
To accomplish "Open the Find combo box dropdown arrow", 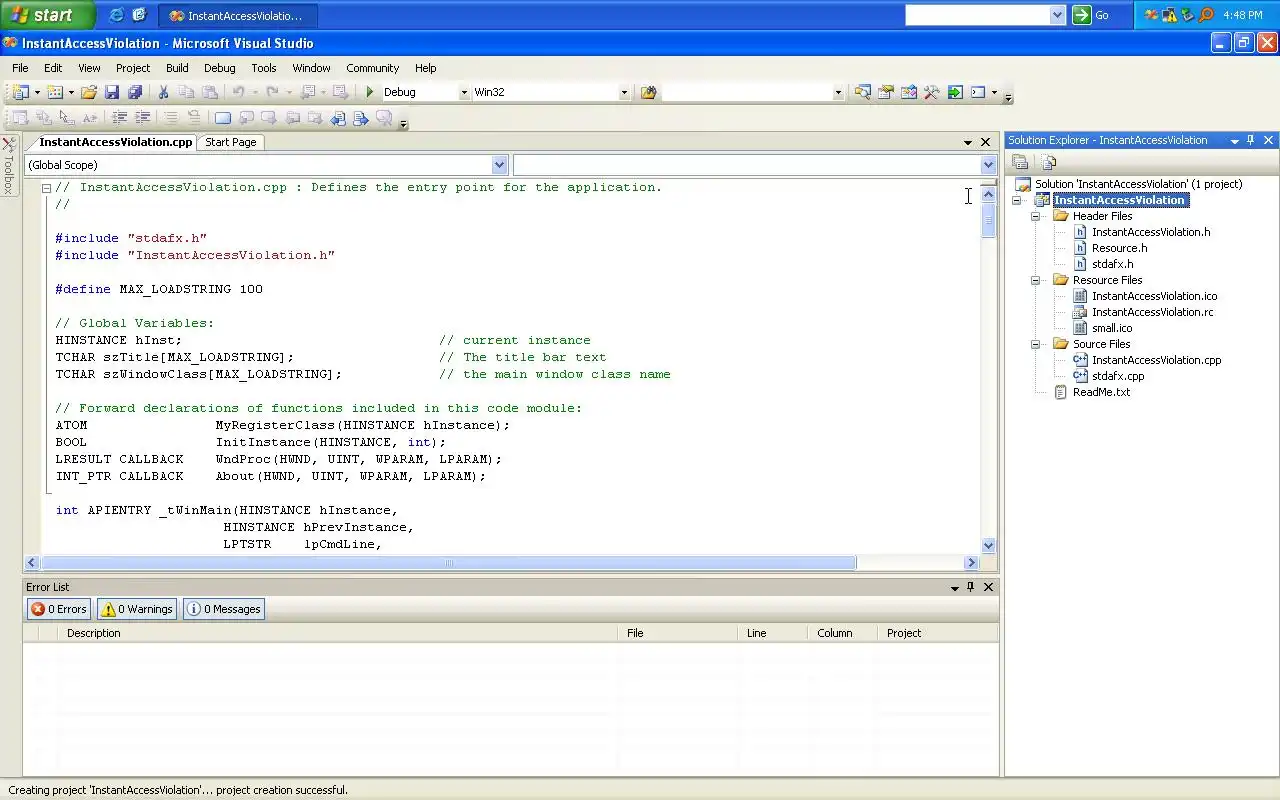I will [838, 92].
